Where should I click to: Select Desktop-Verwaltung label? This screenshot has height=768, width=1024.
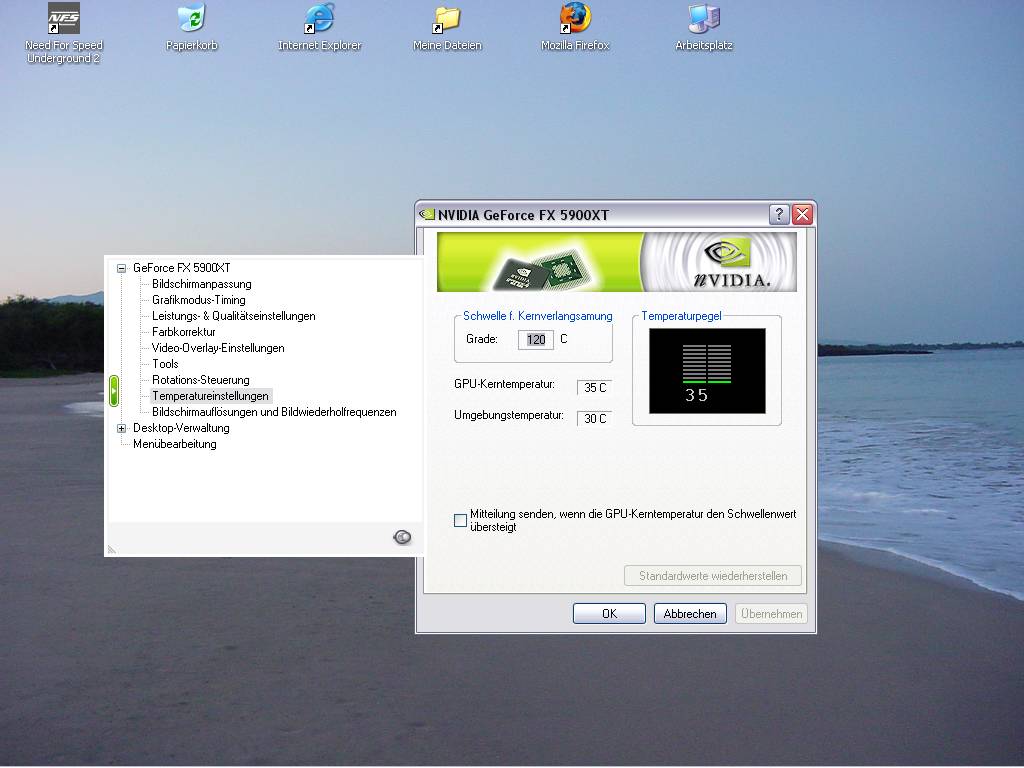tap(181, 428)
